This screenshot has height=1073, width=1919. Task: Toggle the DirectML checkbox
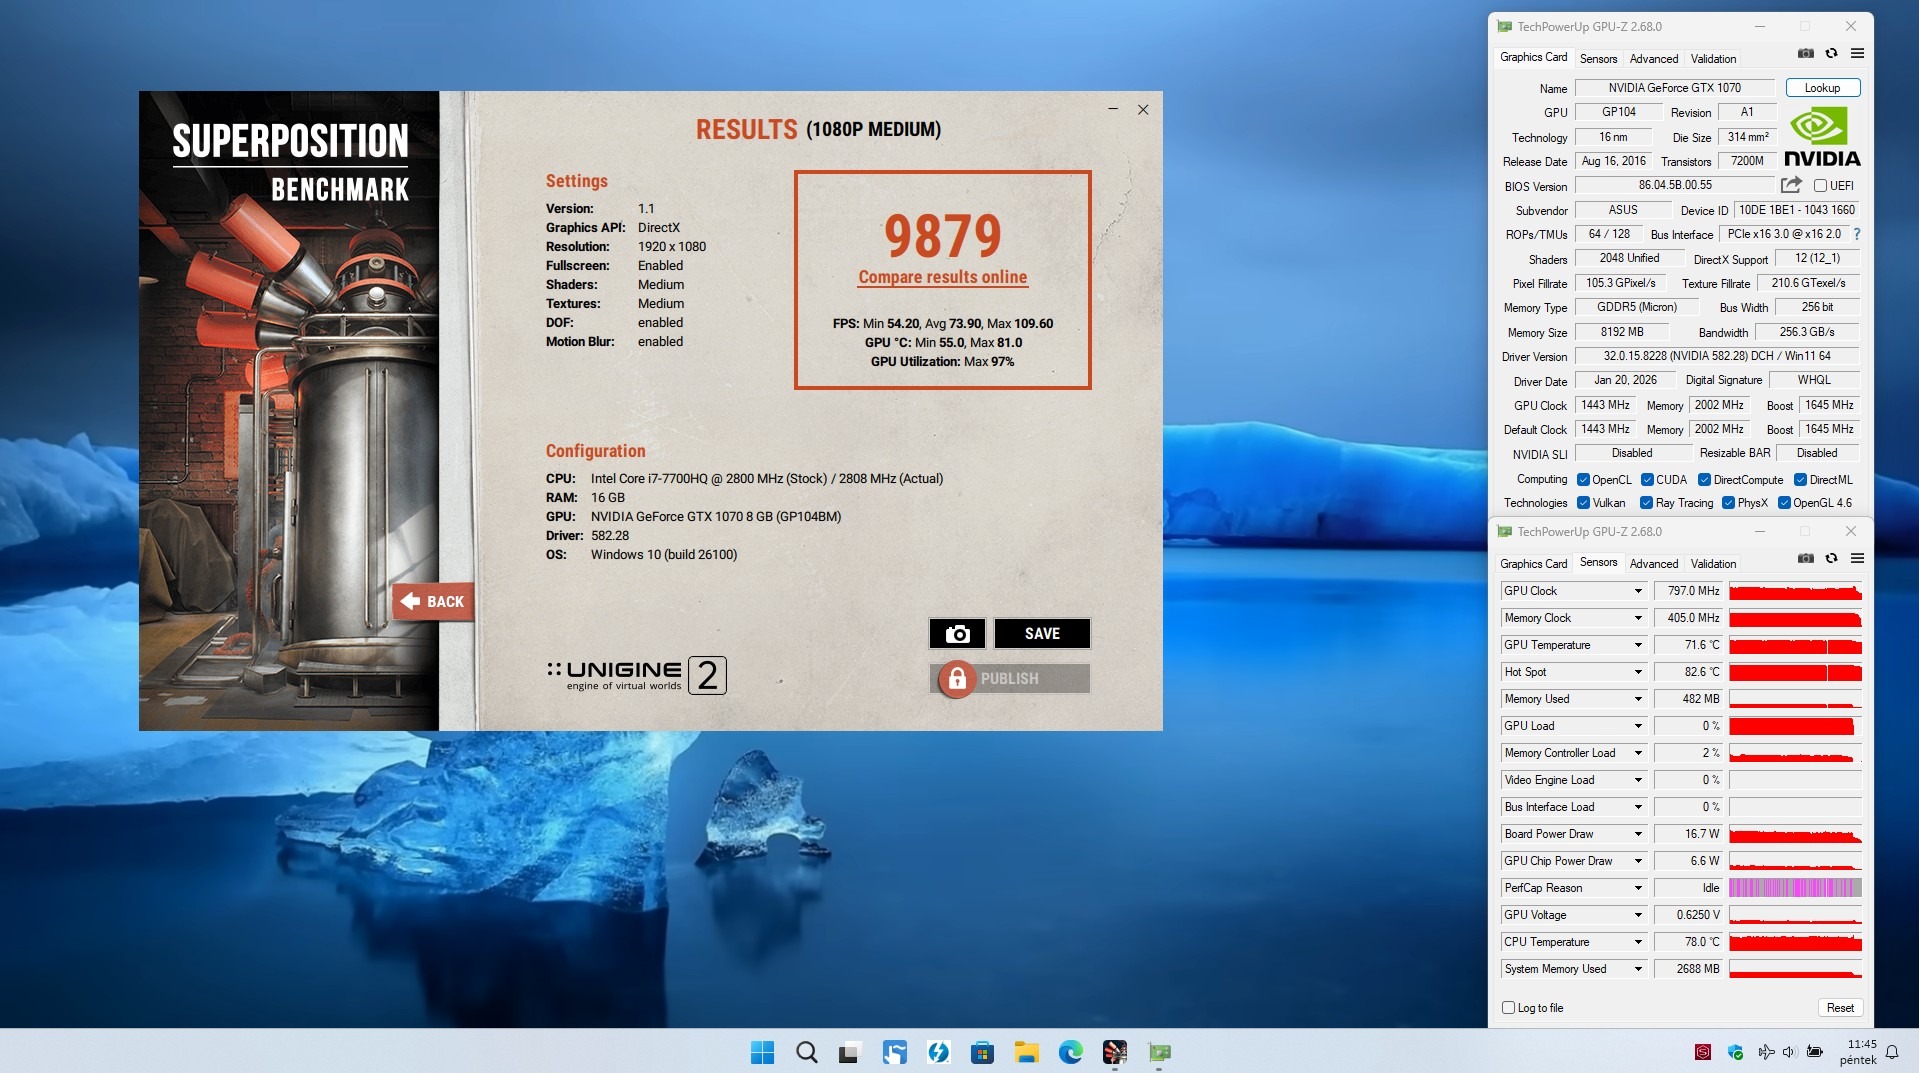[x=1800, y=480]
